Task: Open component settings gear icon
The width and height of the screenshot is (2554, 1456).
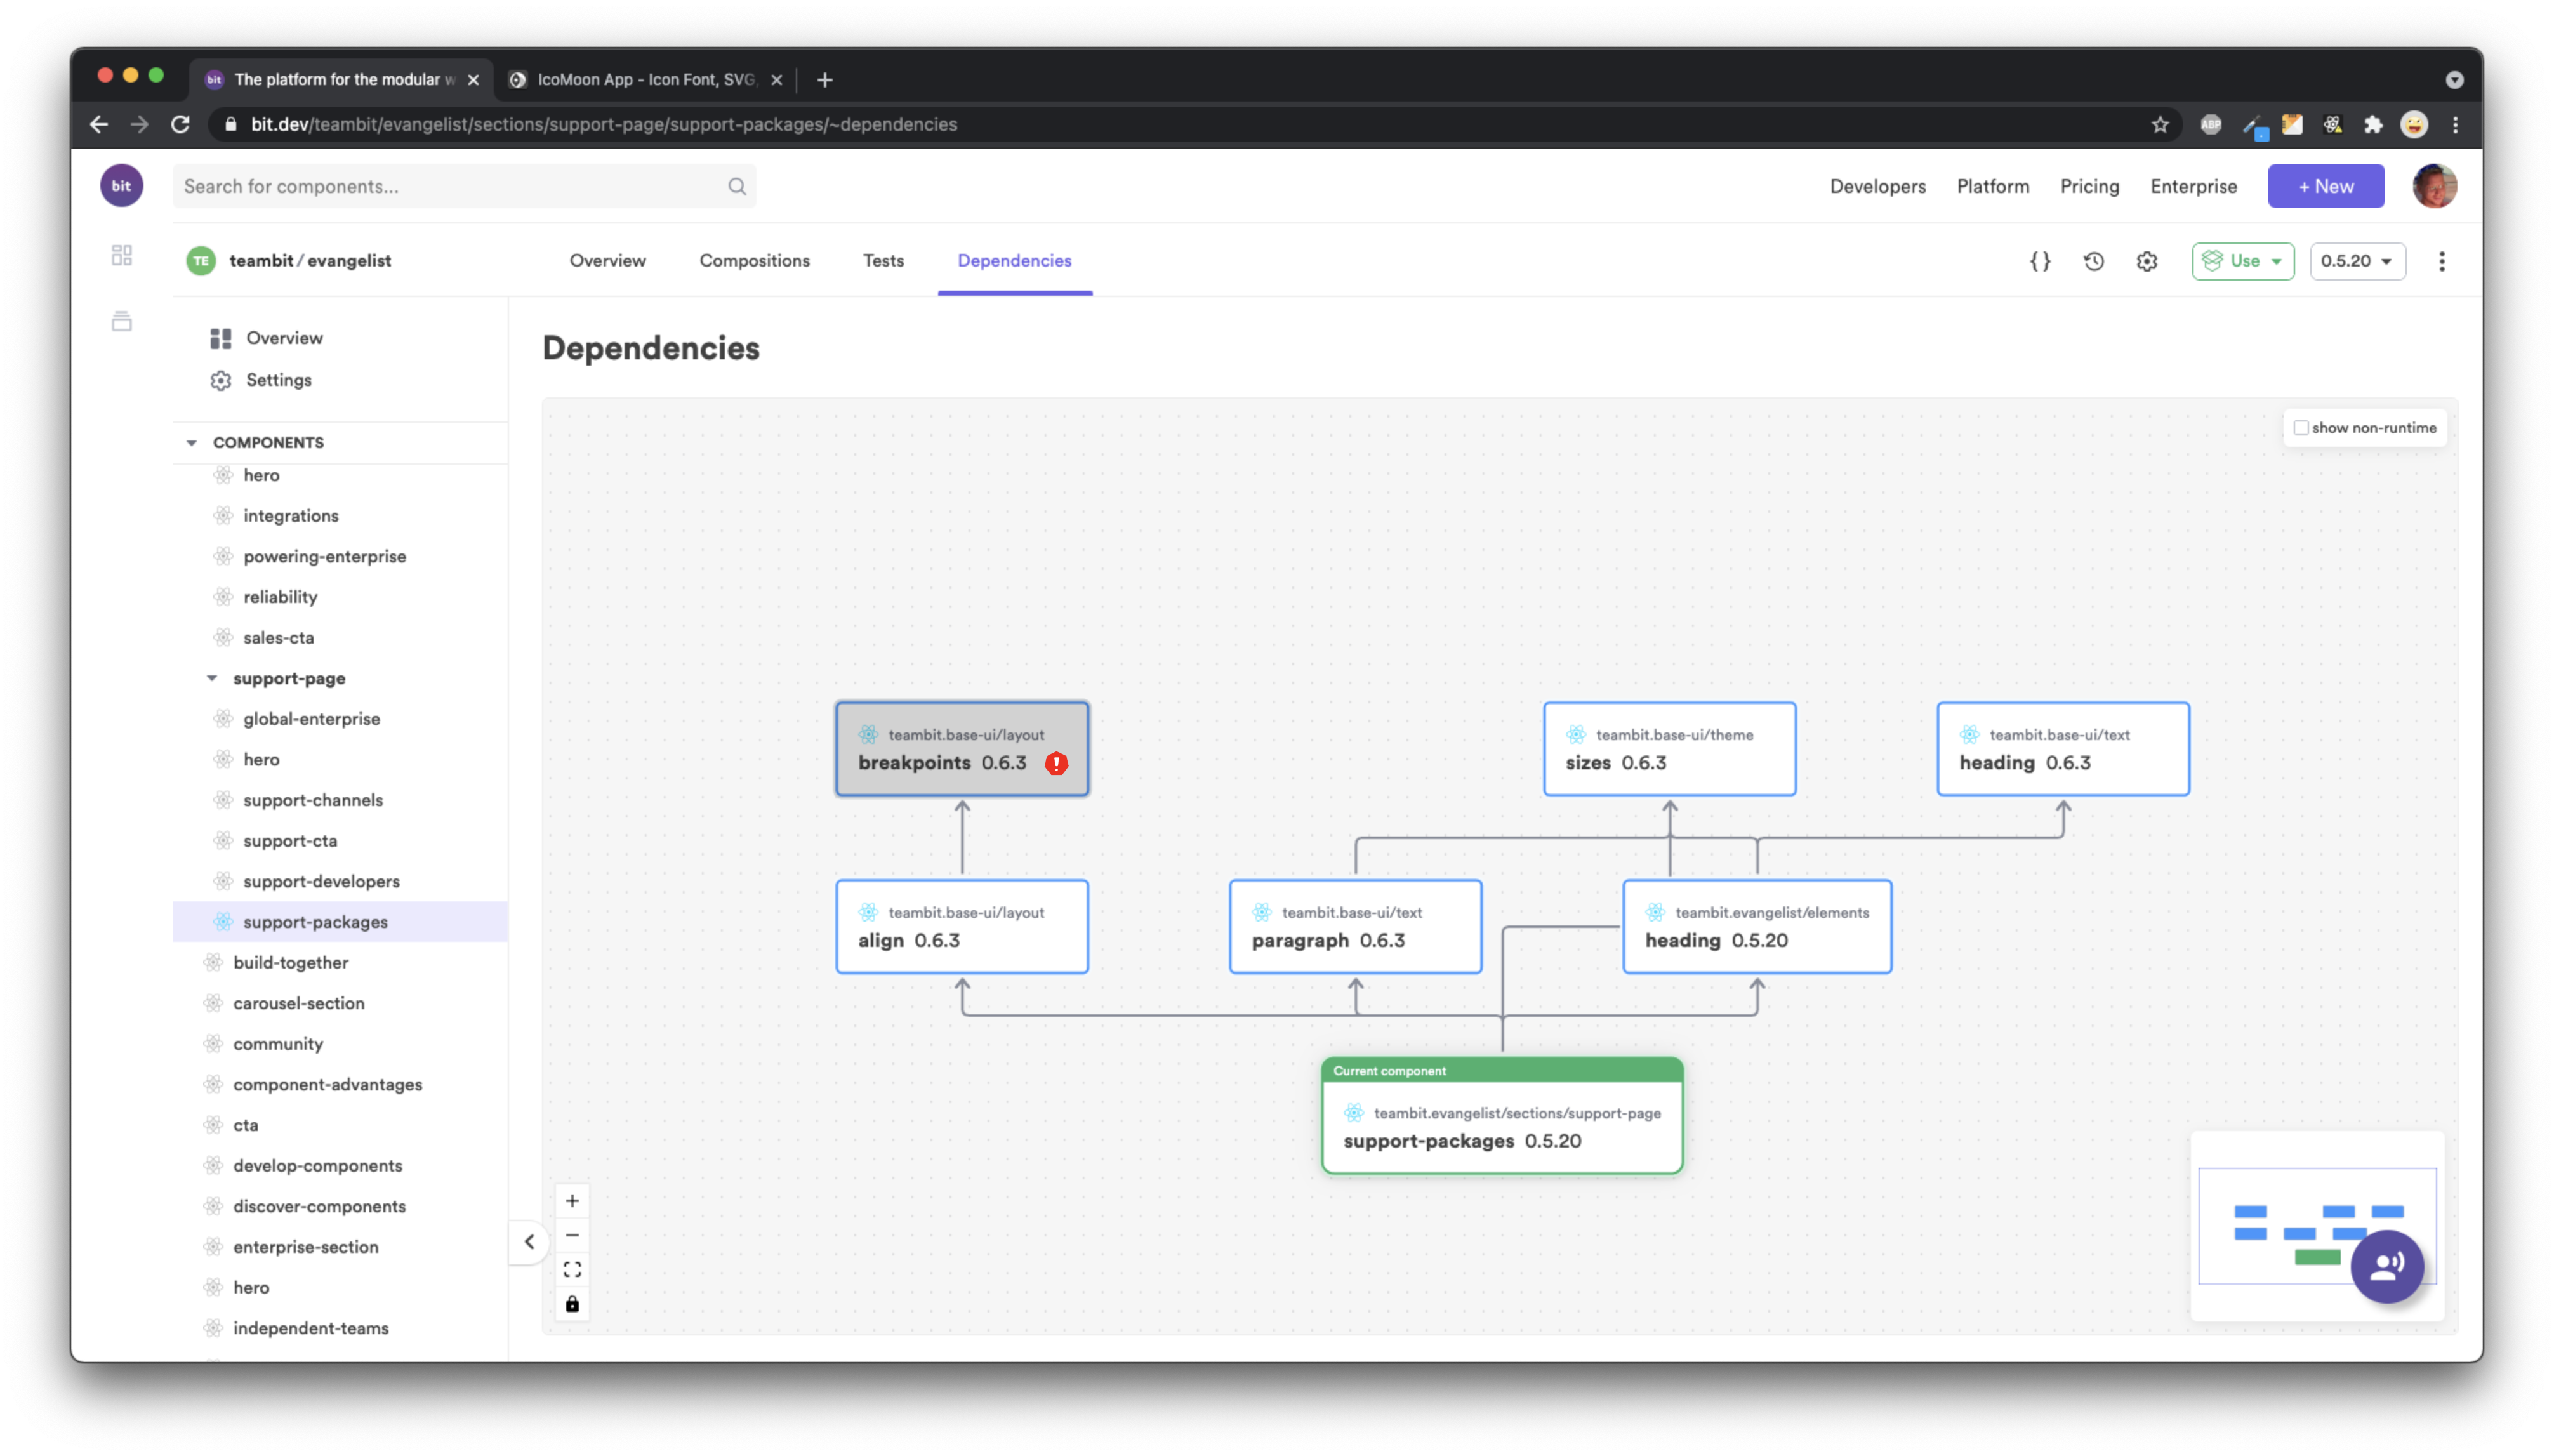Action: pos(2146,261)
